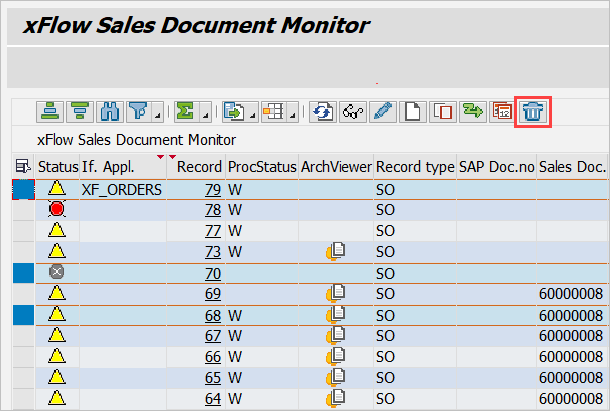Open record number 78 link

point(212,210)
